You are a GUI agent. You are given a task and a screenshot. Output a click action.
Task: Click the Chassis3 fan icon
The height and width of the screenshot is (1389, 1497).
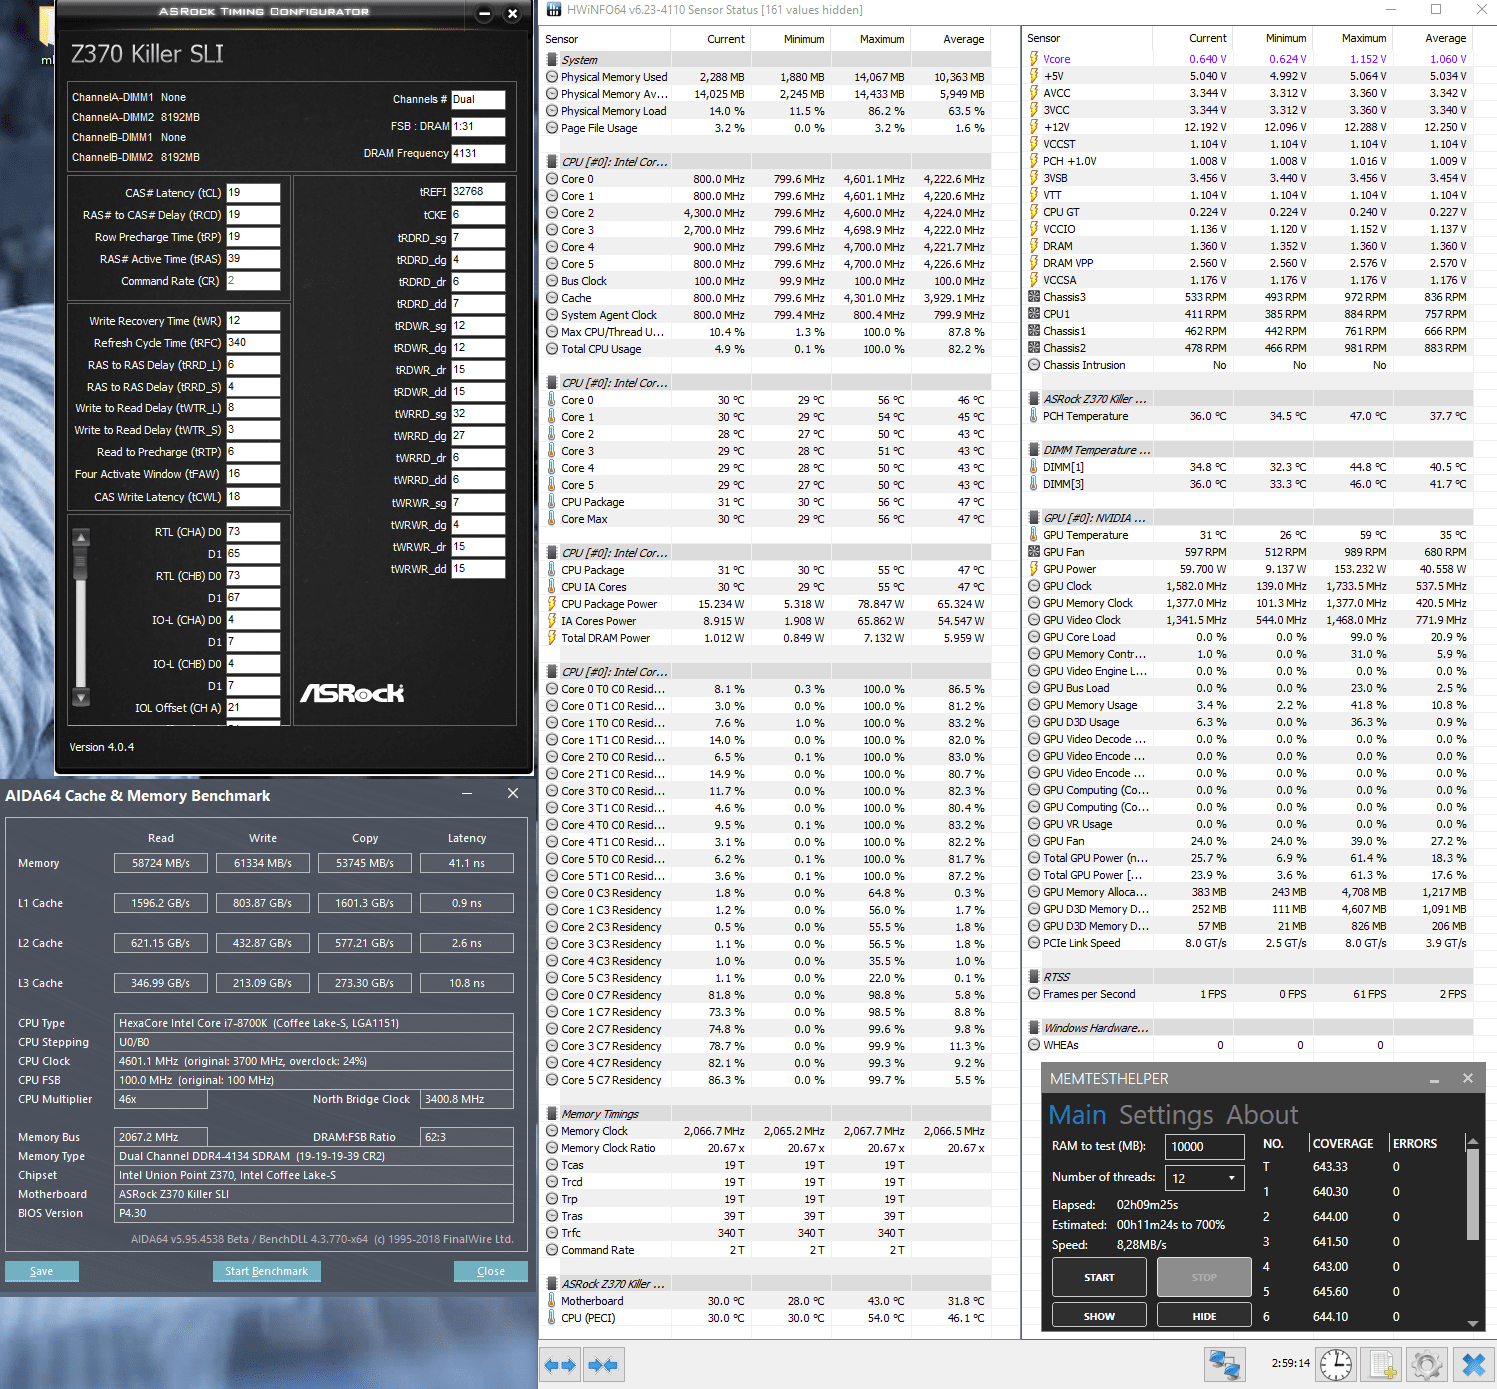[x=1034, y=297]
